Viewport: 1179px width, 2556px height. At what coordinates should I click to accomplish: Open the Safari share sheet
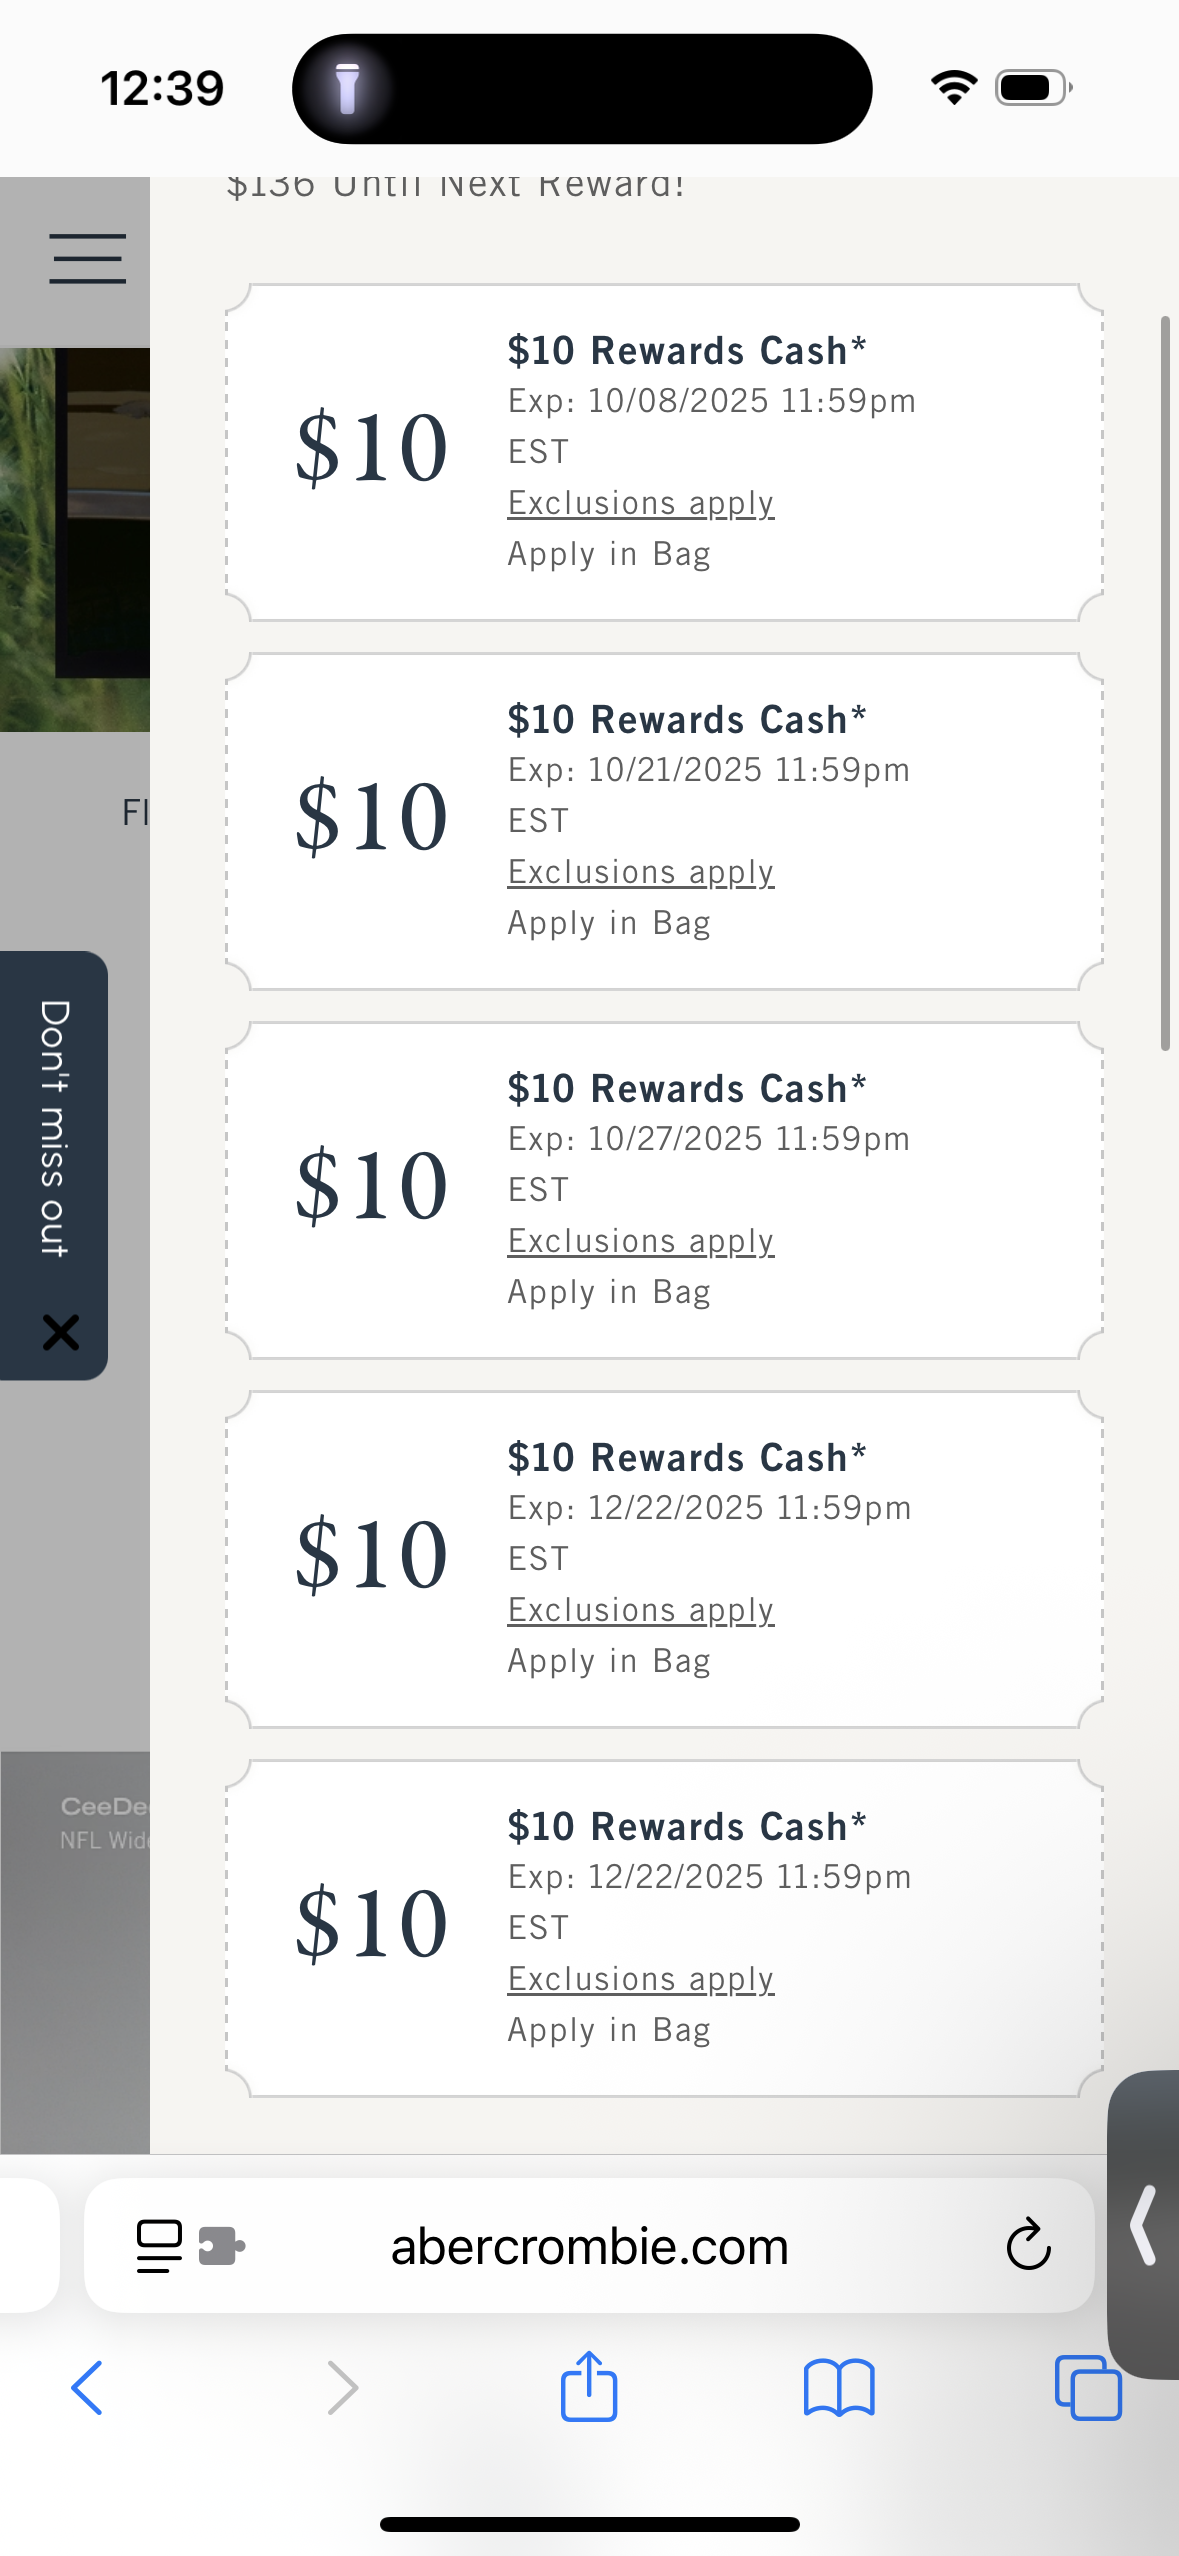[x=589, y=2385]
